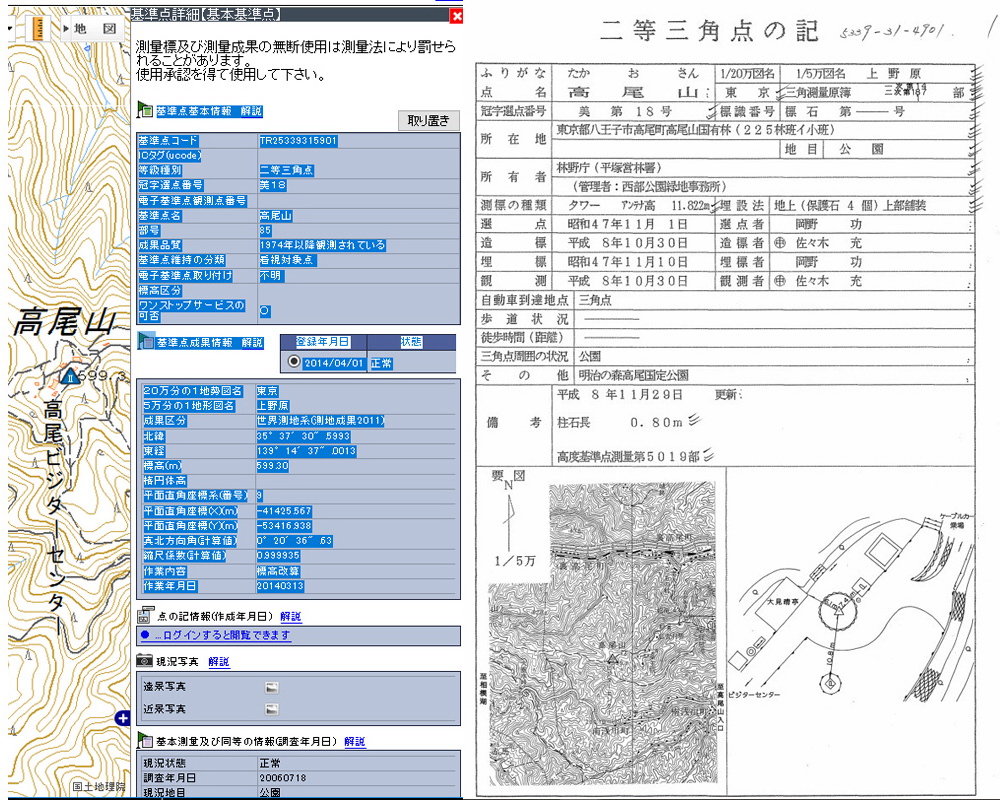Open the 近景写真 photo thumbnail icon

click(270, 709)
